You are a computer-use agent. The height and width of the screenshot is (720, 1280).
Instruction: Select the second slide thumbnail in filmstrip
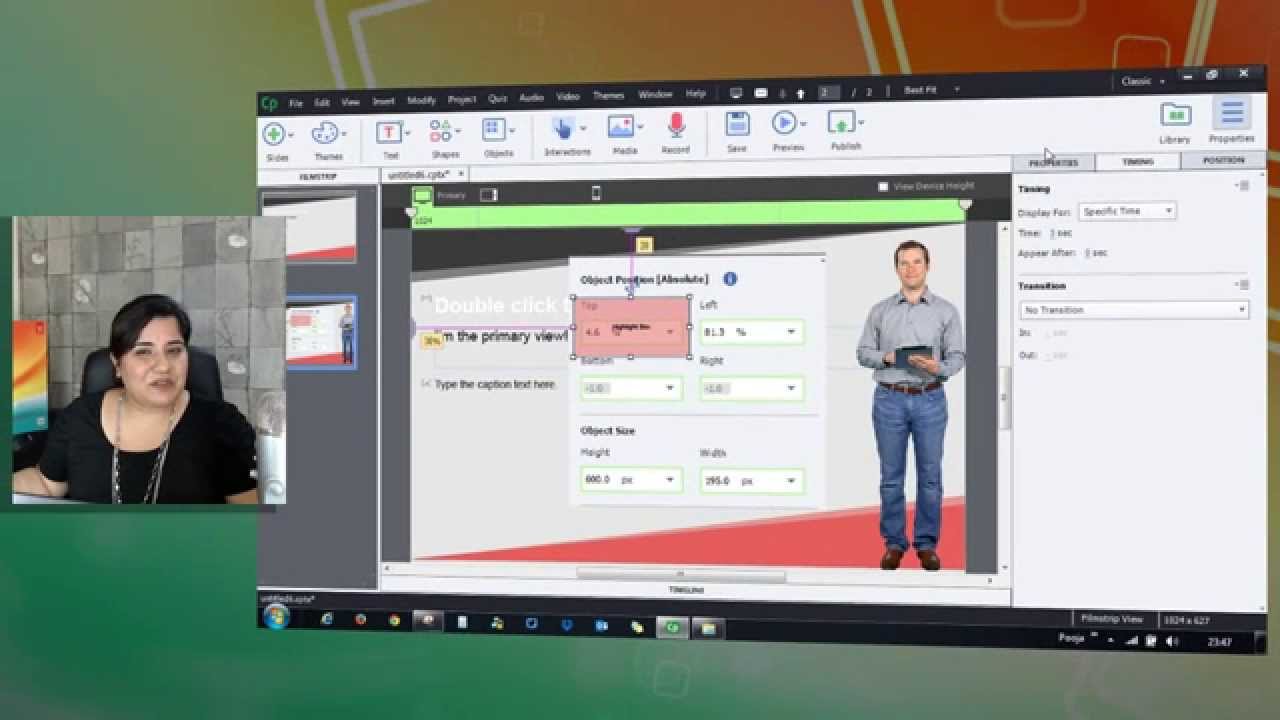(x=321, y=333)
